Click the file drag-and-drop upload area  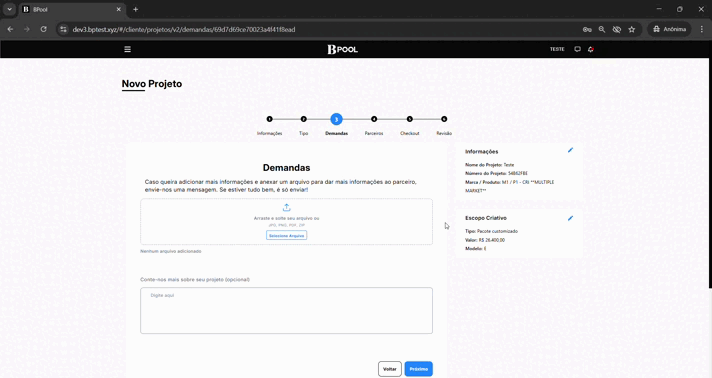click(287, 222)
